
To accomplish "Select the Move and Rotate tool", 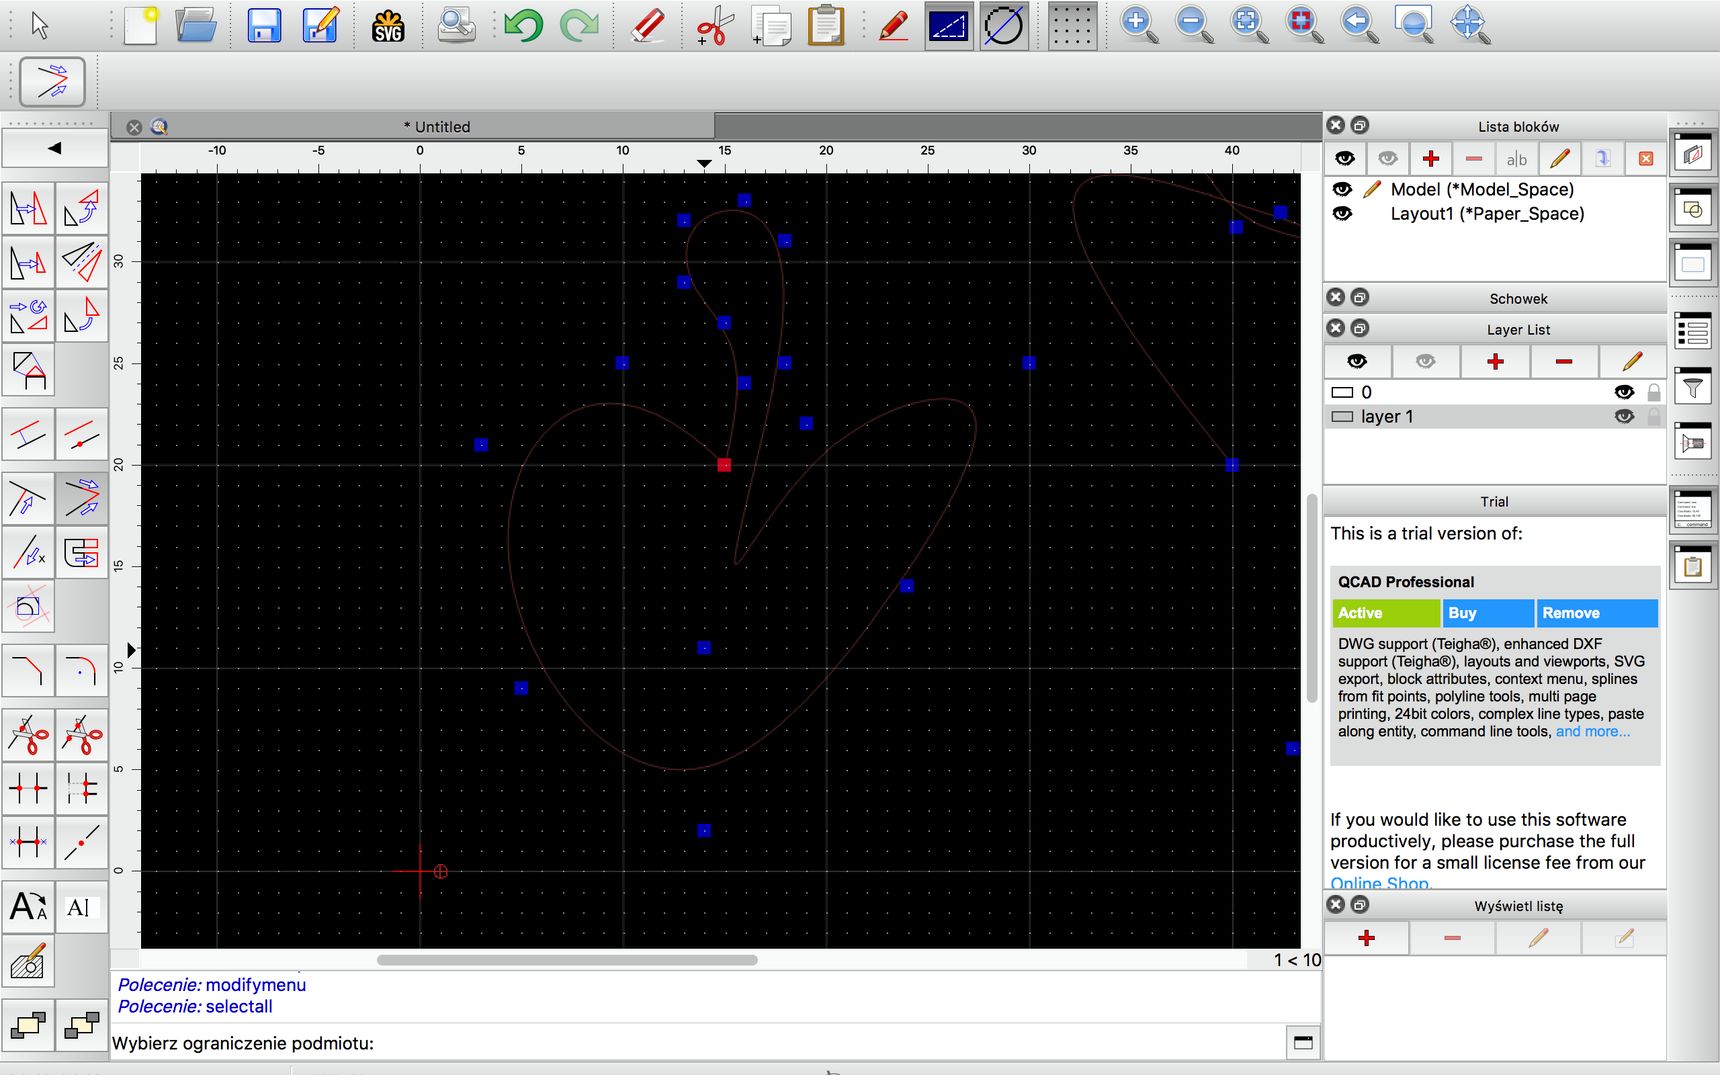I will [x=28, y=316].
